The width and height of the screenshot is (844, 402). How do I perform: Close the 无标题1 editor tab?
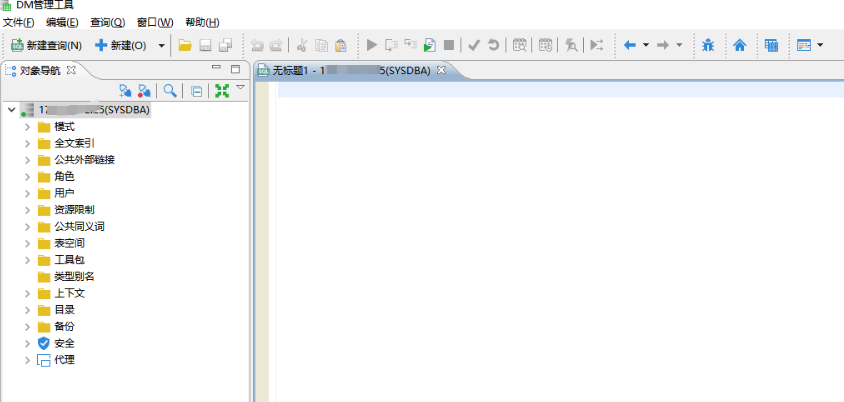pos(441,70)
